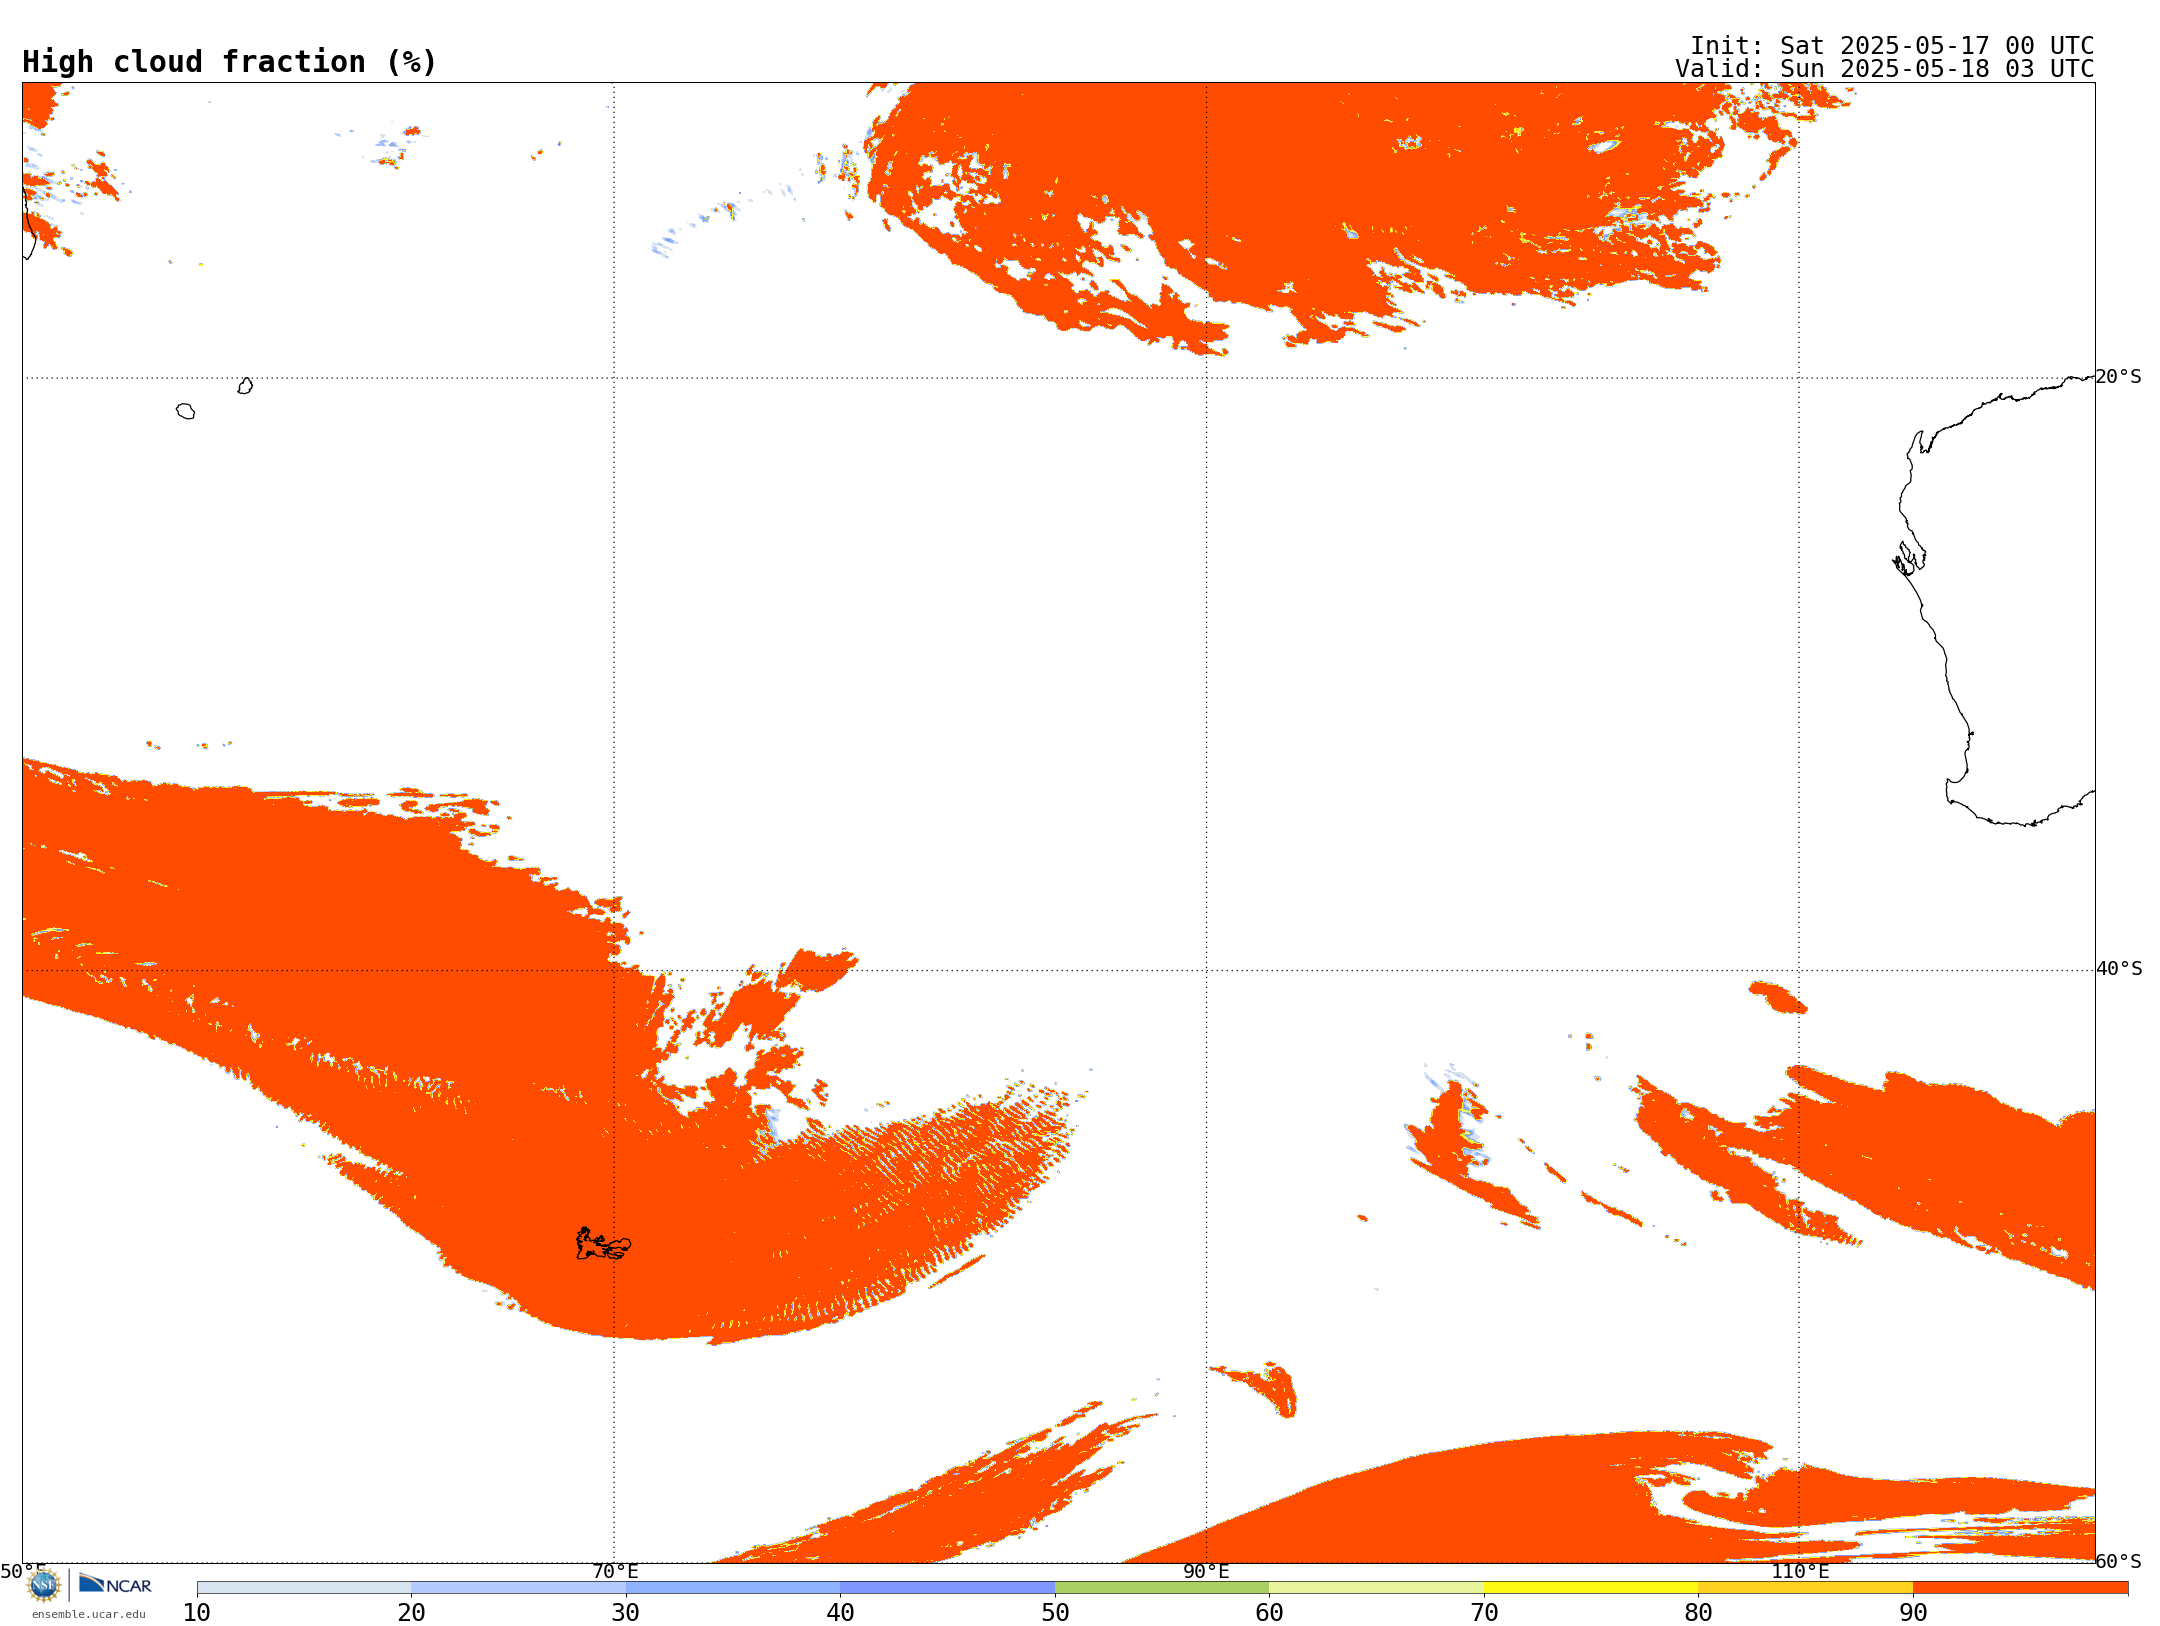Pick the periwinkle 40-50 colorbar segment
2160x1626 pixels.
[x=948, y=1588]
